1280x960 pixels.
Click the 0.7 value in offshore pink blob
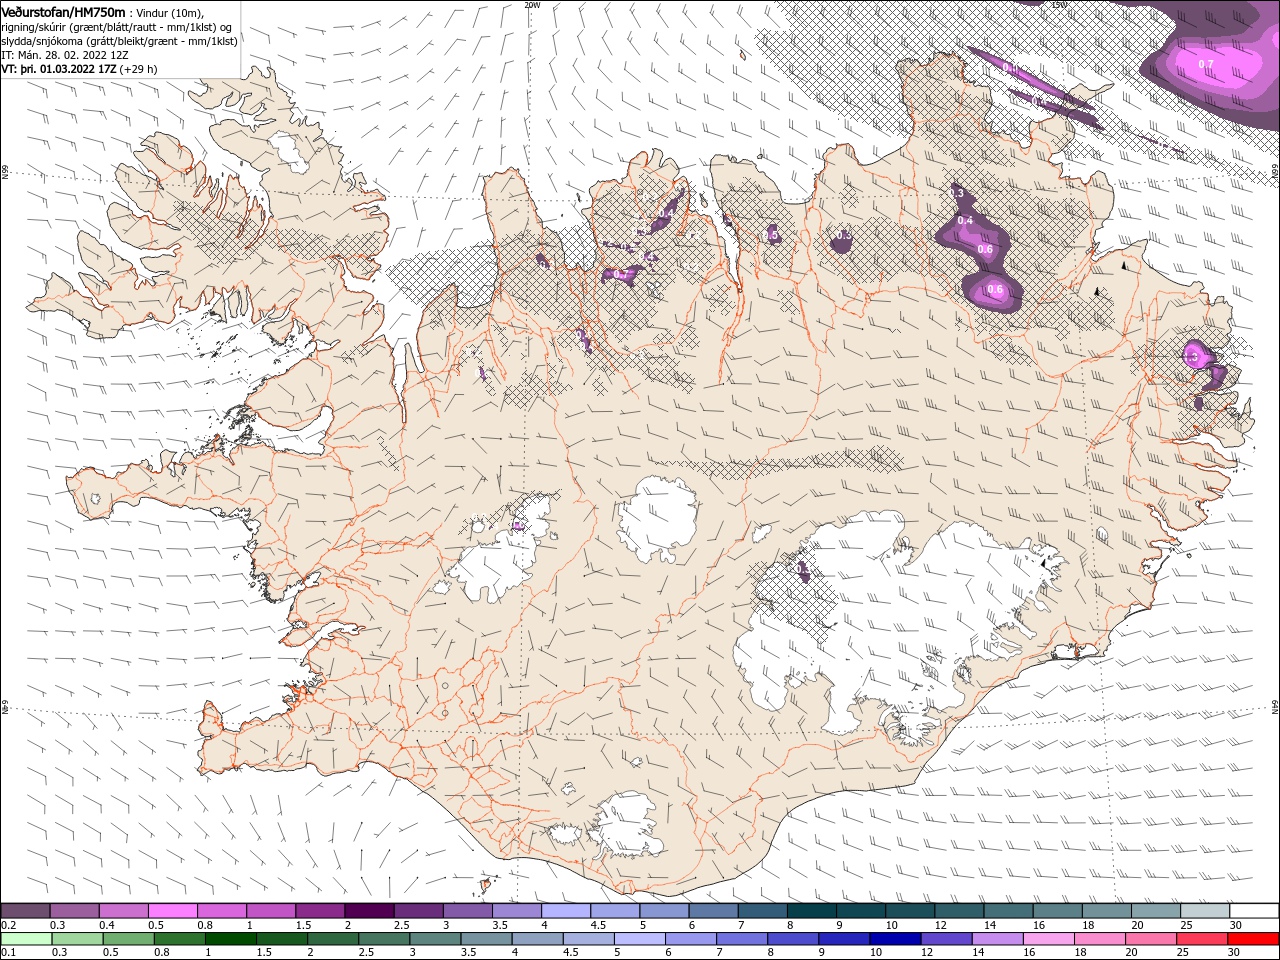(x=1206, y=64)
